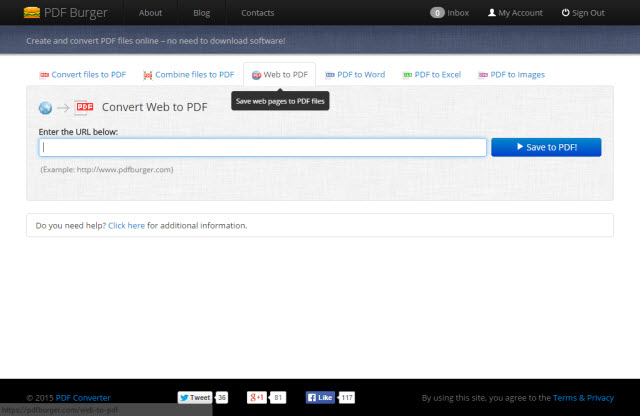Click the Tweet button
640x416 pixels.
click(195, 398)
